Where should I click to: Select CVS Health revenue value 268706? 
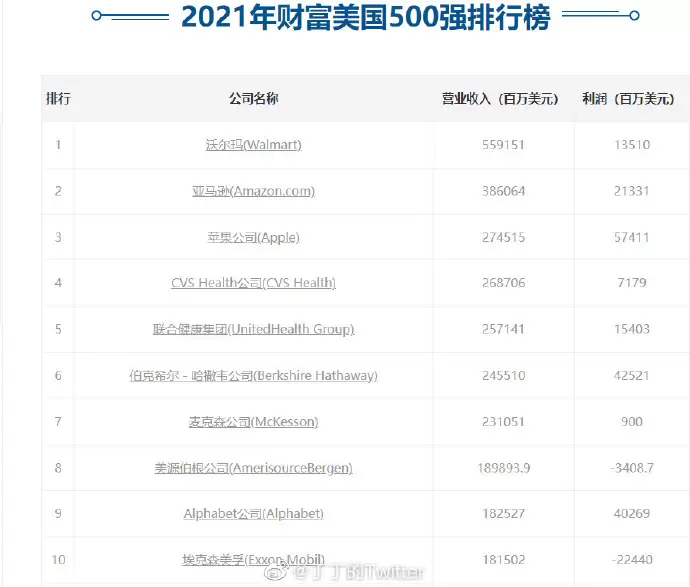[503, 283]
